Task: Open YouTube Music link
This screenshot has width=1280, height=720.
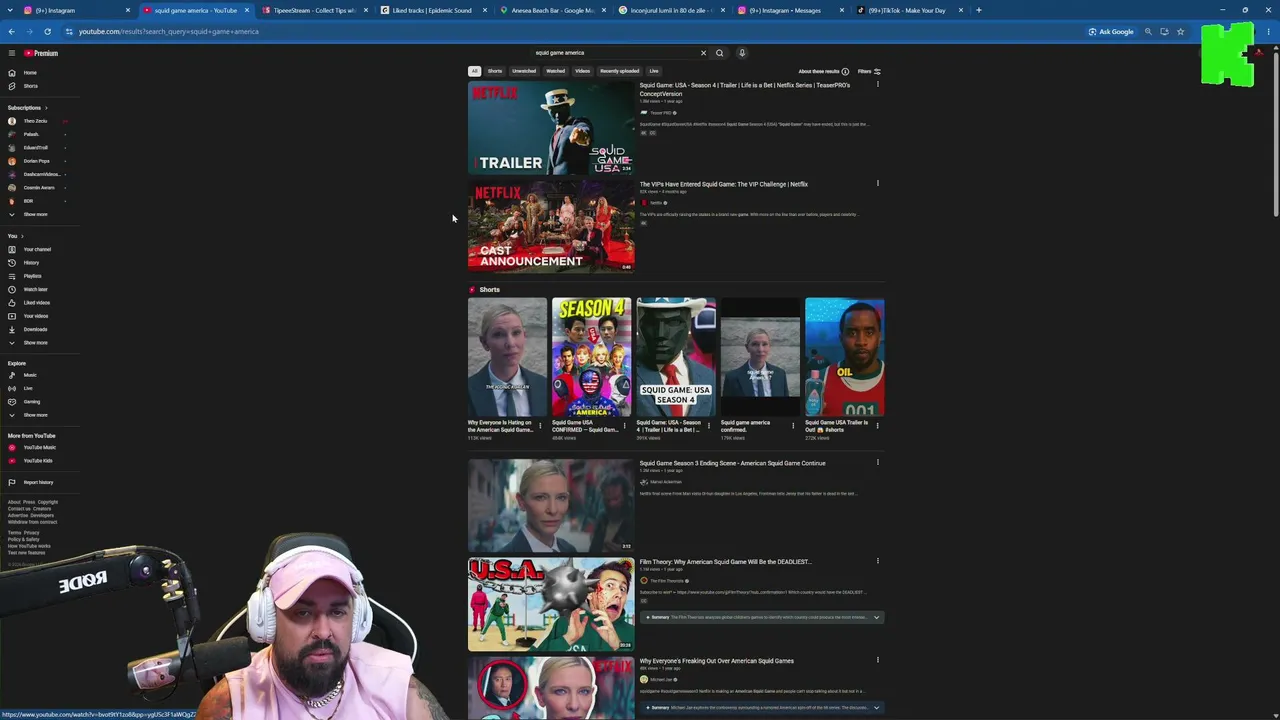Action: pyautogui.click(x=39, y=448)
